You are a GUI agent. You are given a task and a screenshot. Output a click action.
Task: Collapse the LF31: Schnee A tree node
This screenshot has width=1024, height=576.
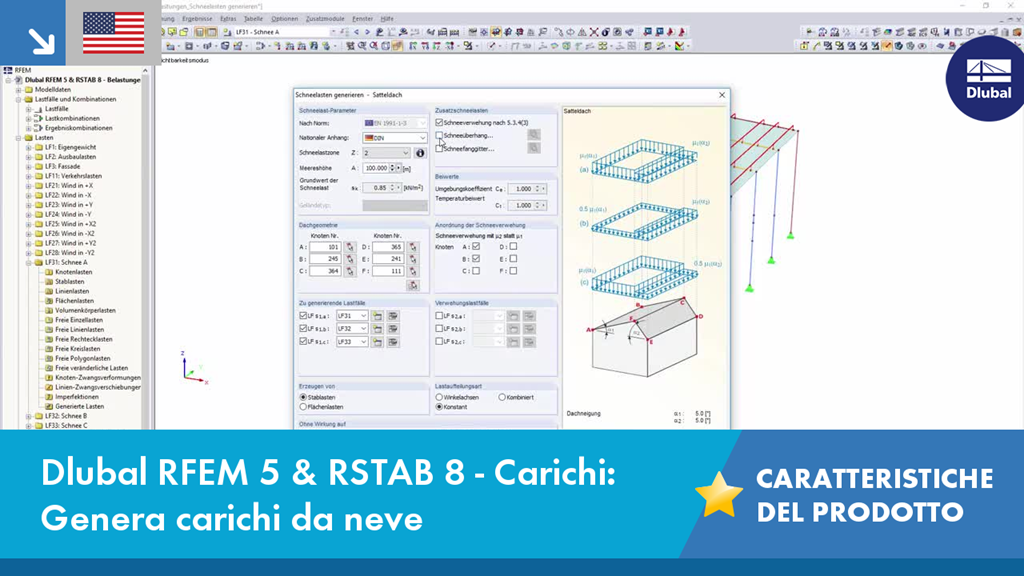pyautogui.click(x=29, y=263)
